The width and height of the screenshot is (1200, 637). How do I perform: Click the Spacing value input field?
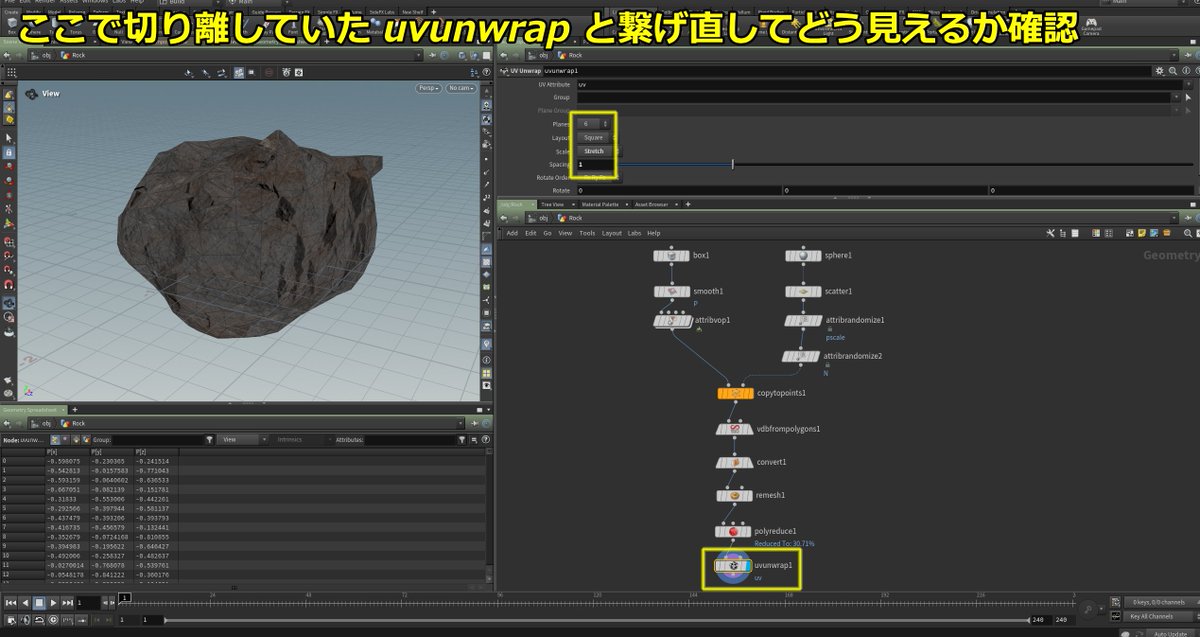[x=595, y=164]
